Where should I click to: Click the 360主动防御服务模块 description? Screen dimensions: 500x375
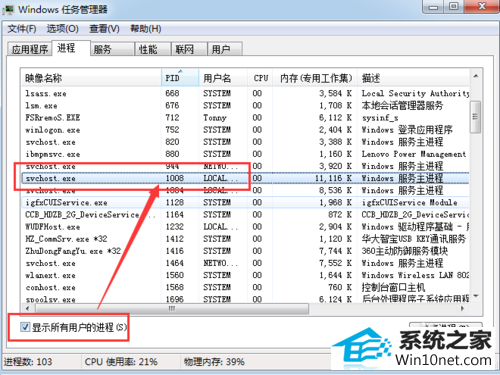click(405, 251)
